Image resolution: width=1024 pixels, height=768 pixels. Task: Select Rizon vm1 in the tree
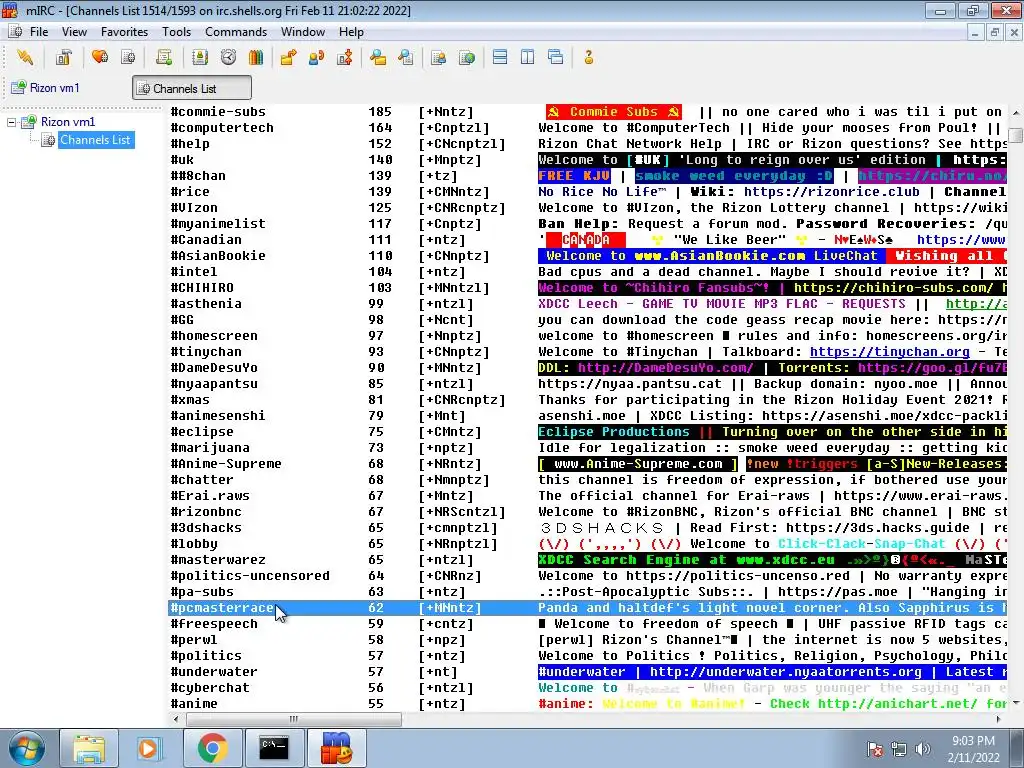tap(68, 121)
